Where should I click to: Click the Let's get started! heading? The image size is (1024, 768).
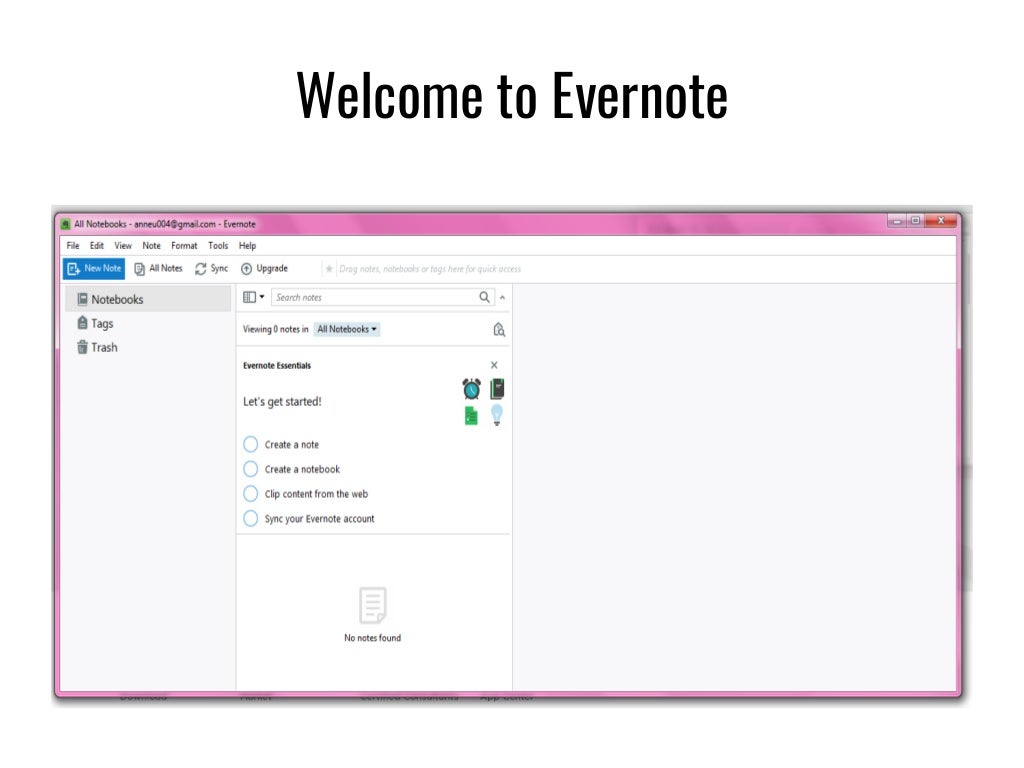click(282, 402)
